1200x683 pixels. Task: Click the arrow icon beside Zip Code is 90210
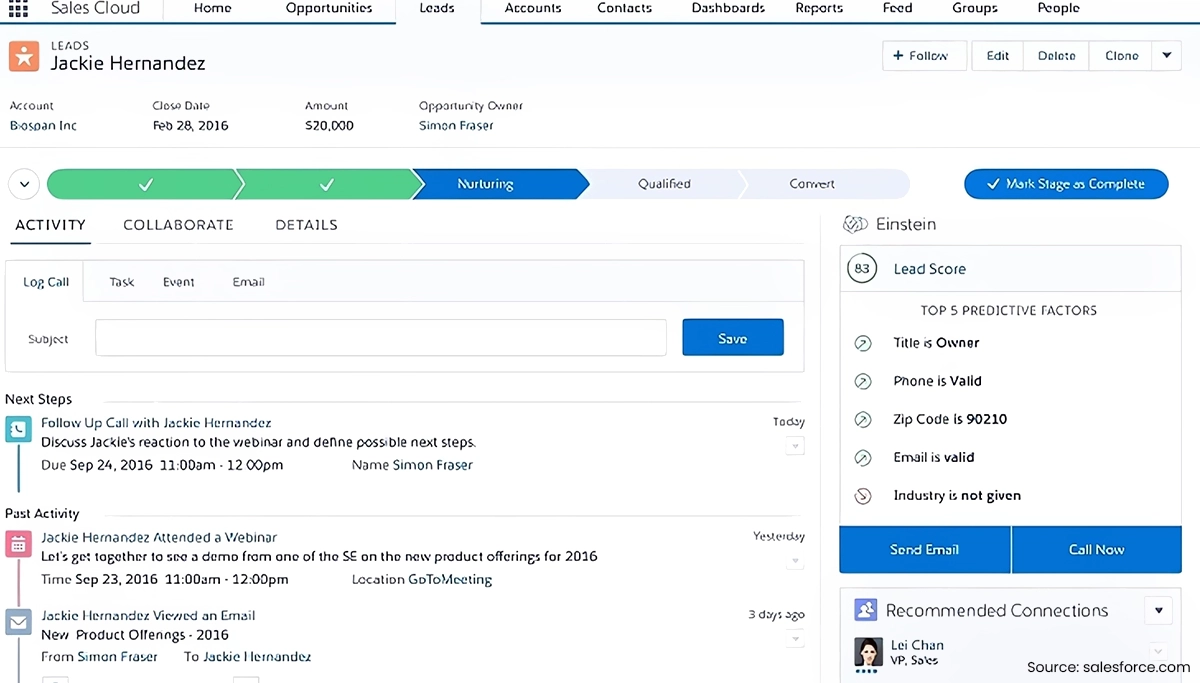click(863, 419)
